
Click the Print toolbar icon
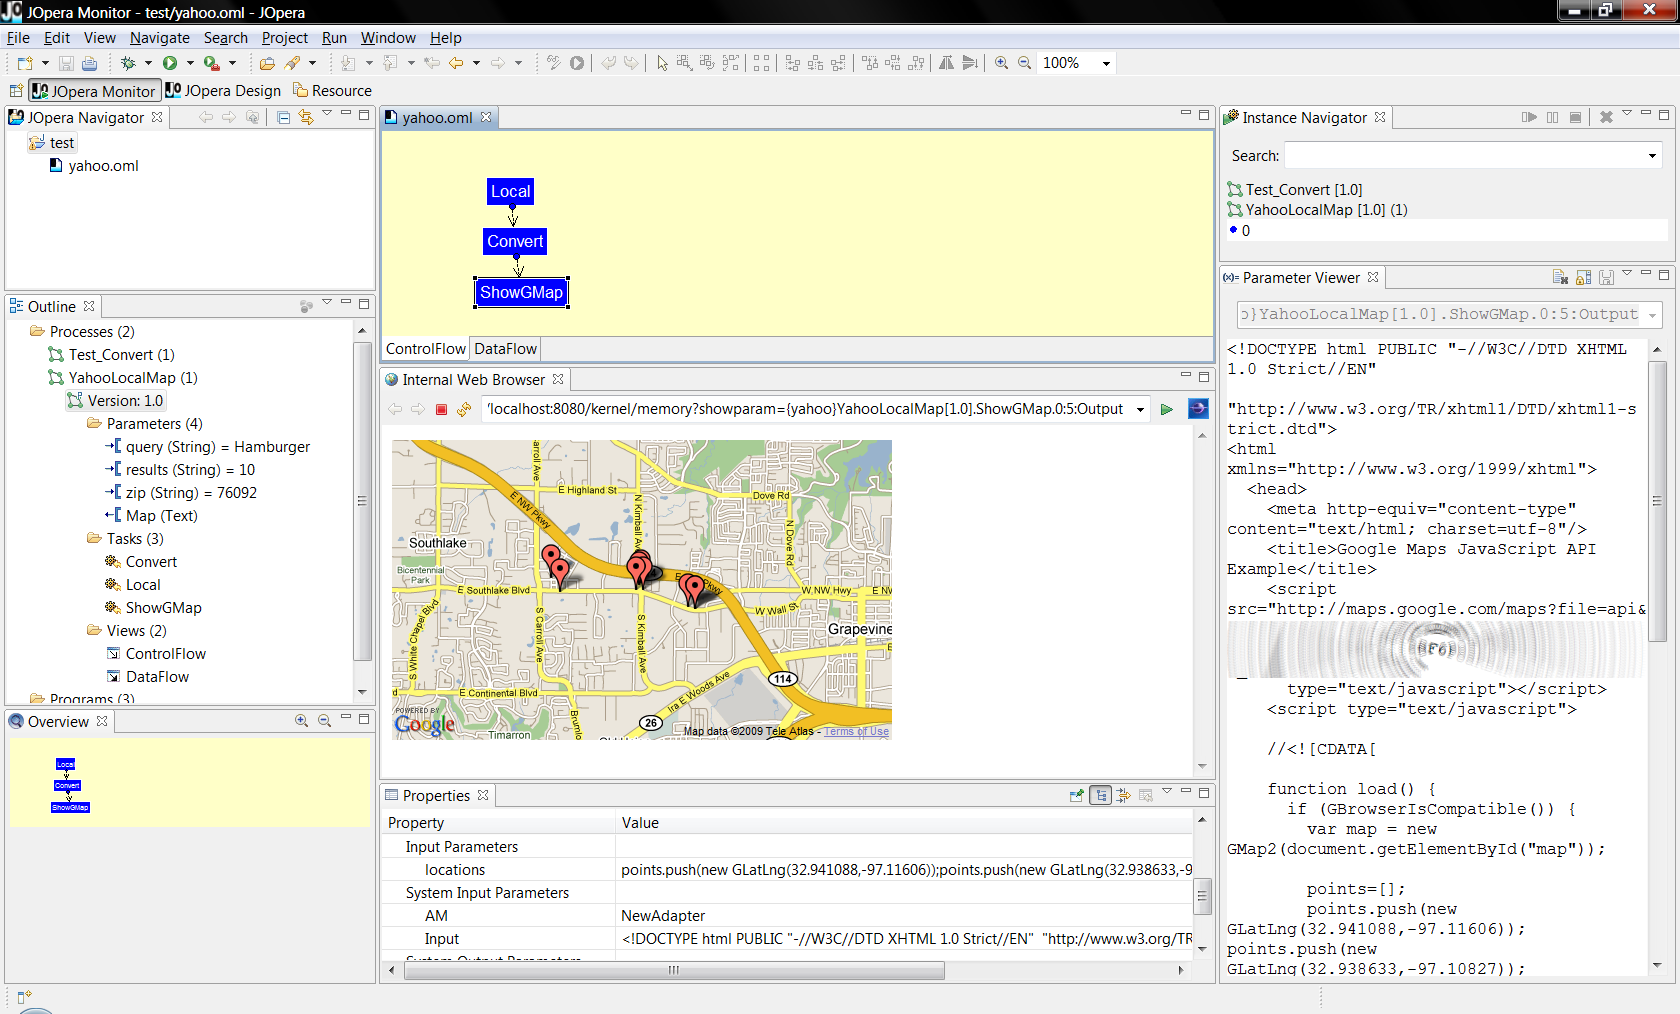point(89,63)
